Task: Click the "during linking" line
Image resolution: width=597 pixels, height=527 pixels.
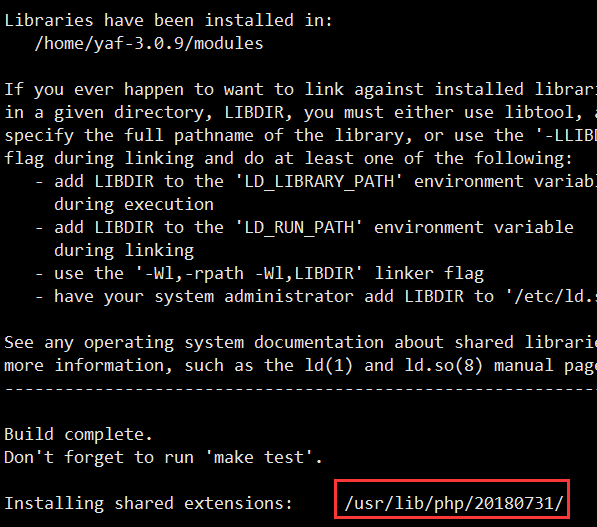Action: point(124,251)
